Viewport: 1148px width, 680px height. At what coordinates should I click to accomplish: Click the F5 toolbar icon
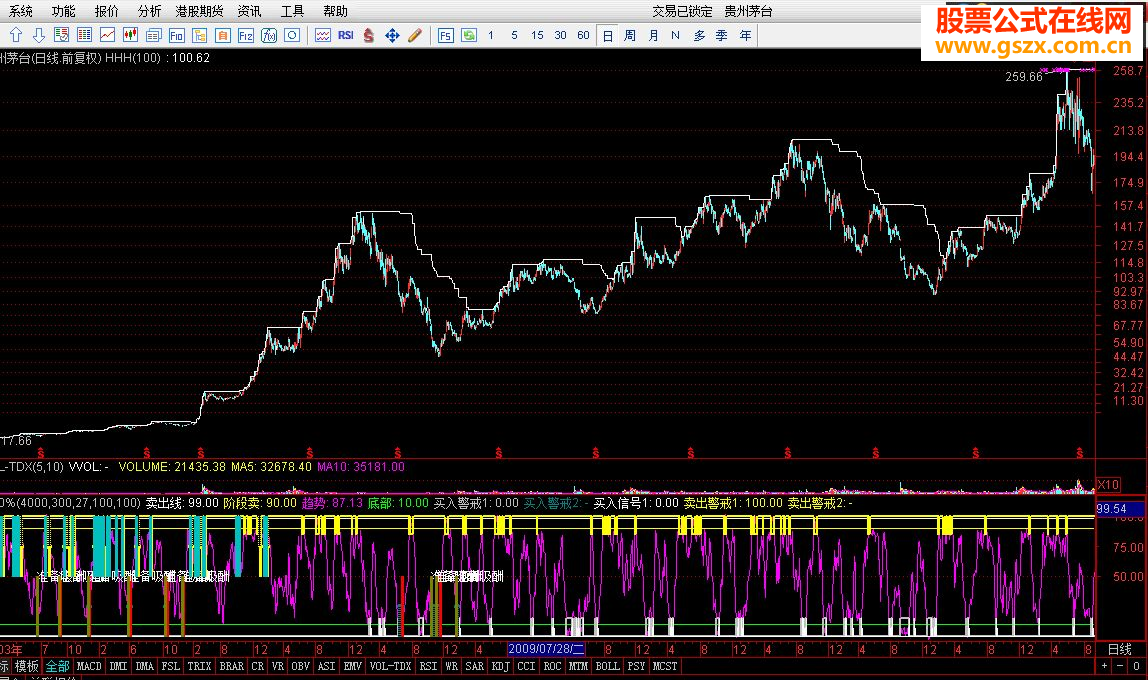(446, 35)
